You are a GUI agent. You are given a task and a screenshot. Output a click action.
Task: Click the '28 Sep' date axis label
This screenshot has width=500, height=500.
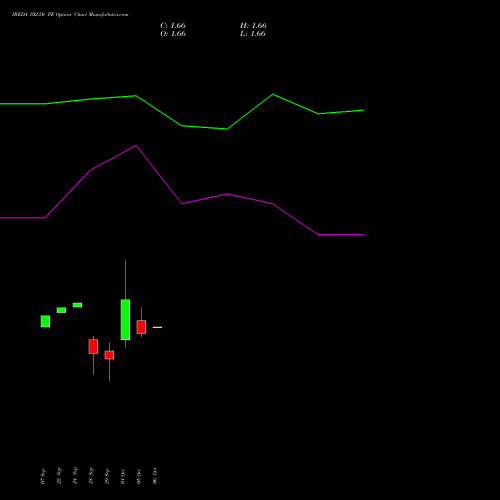pyautogui.click(x=91, y=476)
